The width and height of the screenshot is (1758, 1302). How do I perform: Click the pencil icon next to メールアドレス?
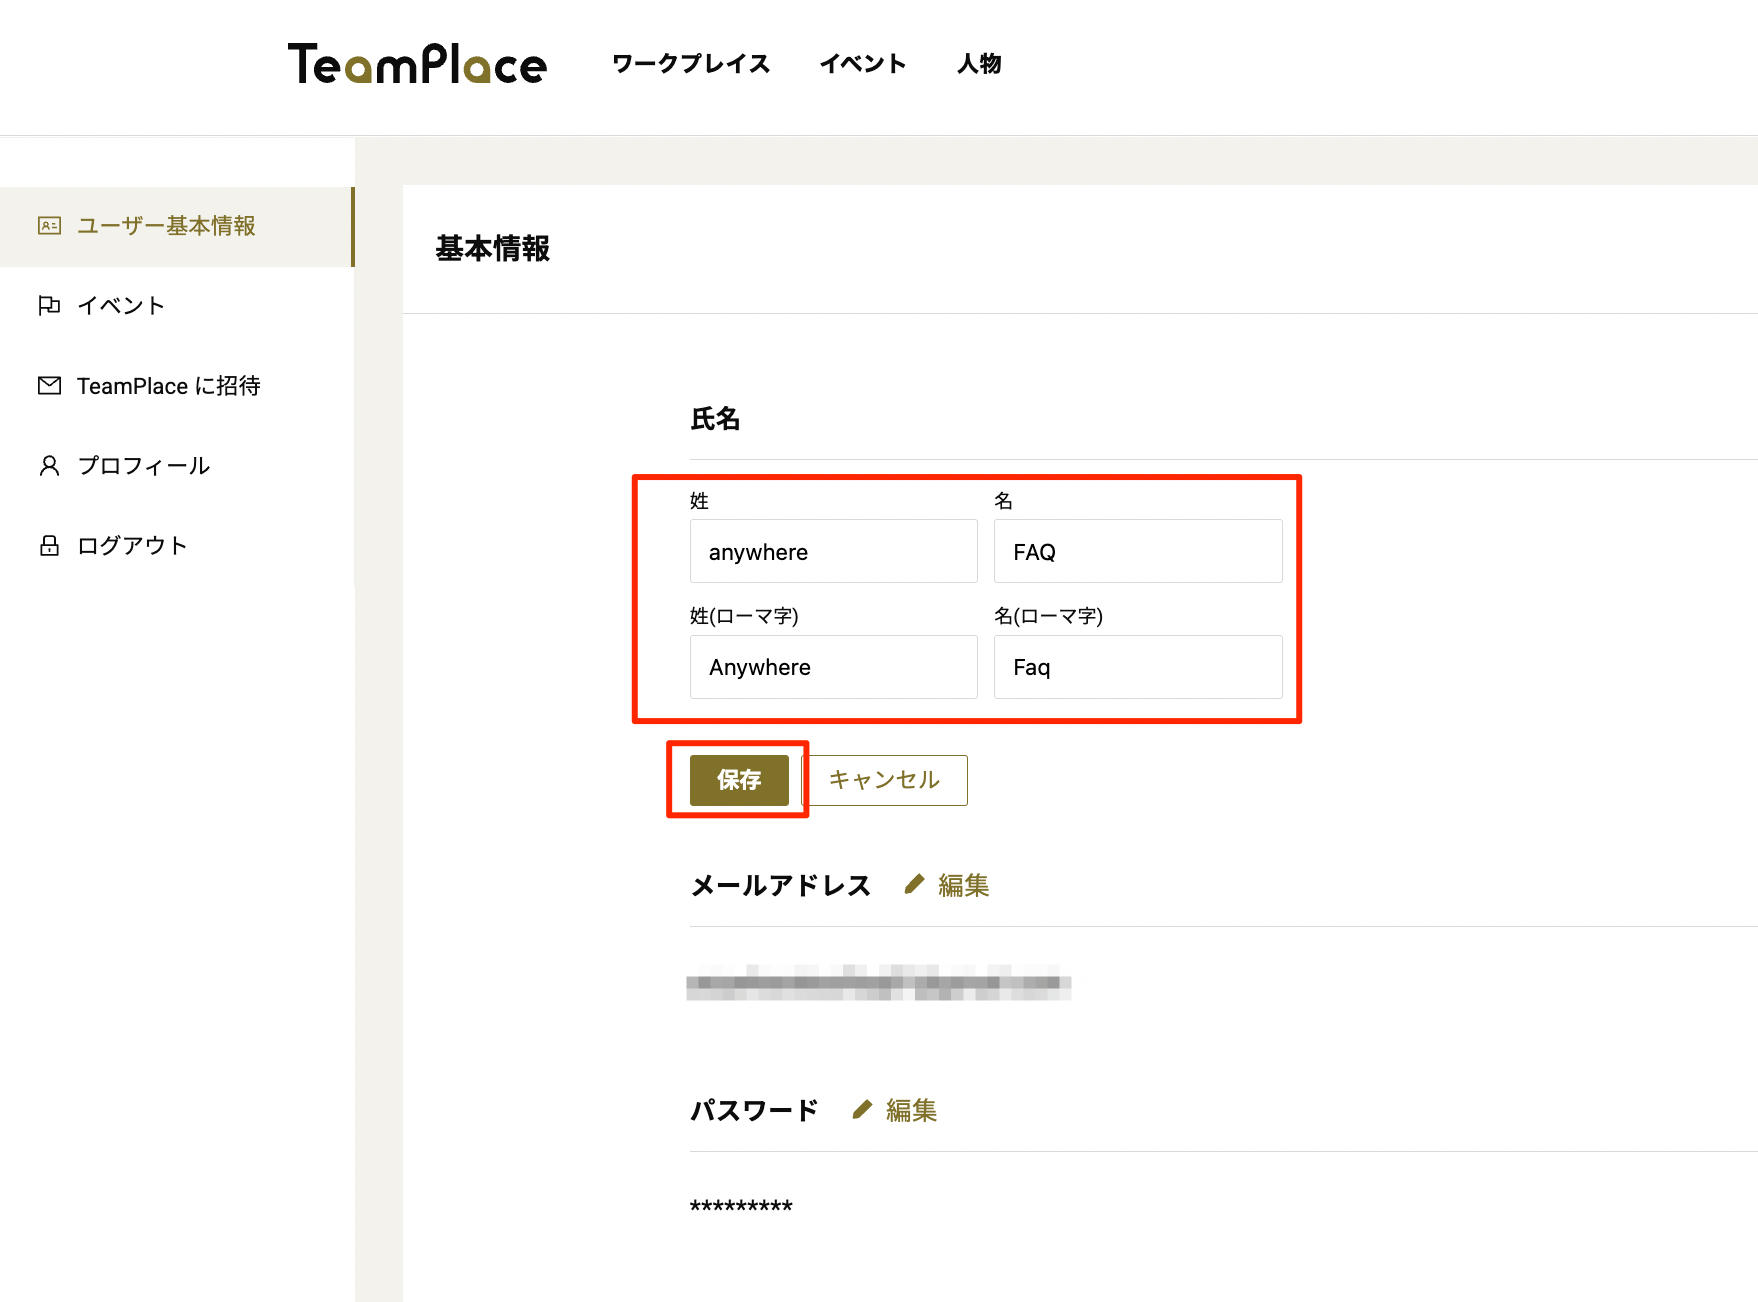coord(914,884)
